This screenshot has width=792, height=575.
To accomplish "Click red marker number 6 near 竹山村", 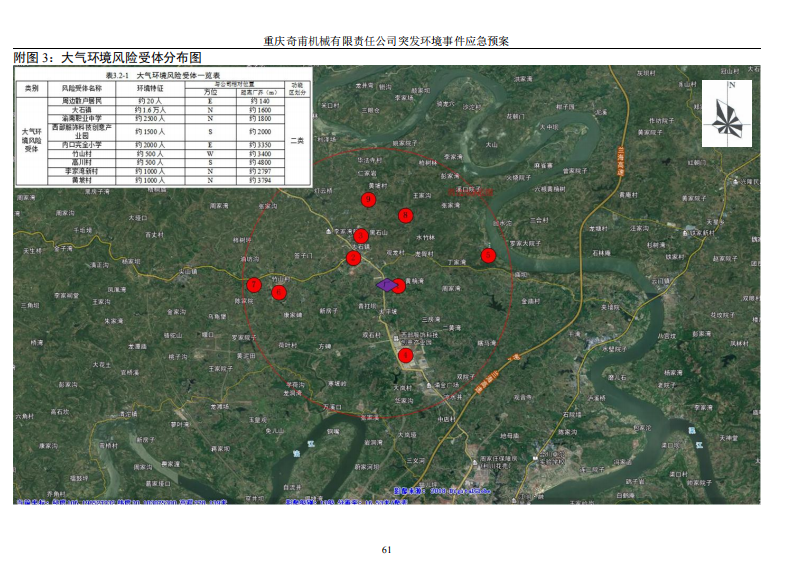I will tap(279, 292).
